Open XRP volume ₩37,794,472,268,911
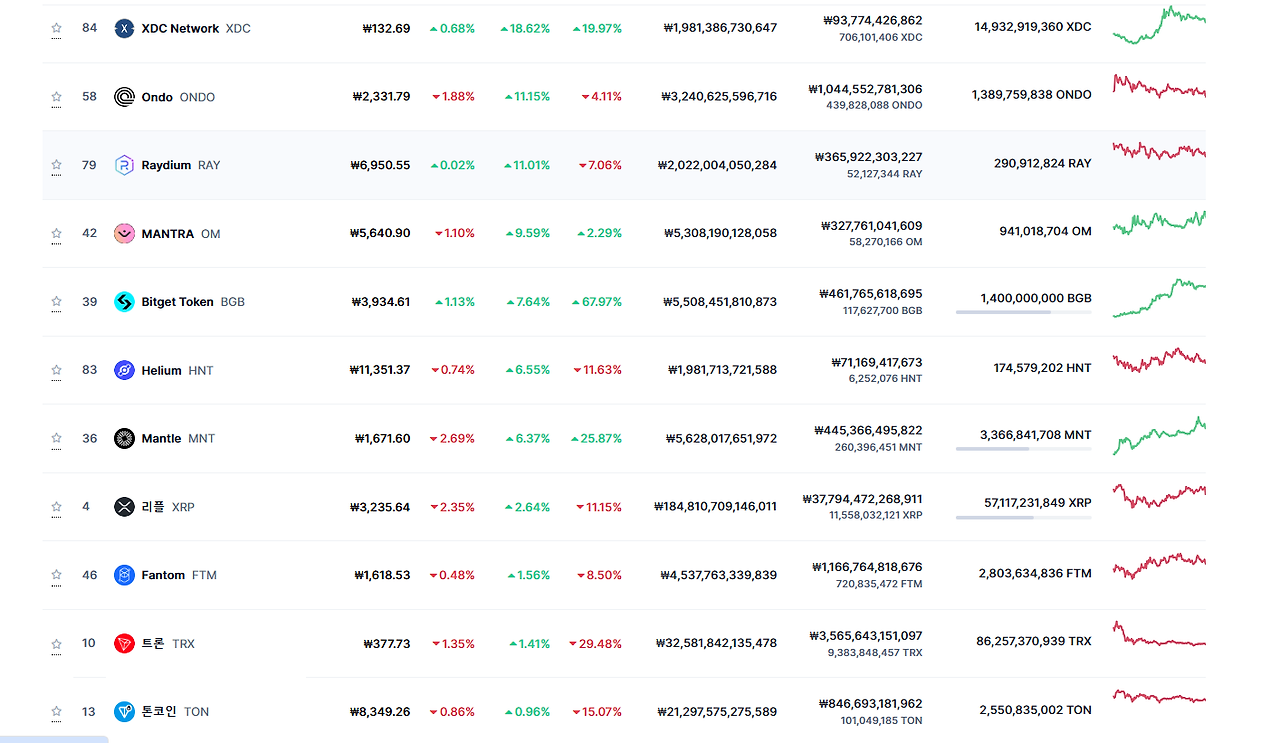 click(x=863, y=498)
